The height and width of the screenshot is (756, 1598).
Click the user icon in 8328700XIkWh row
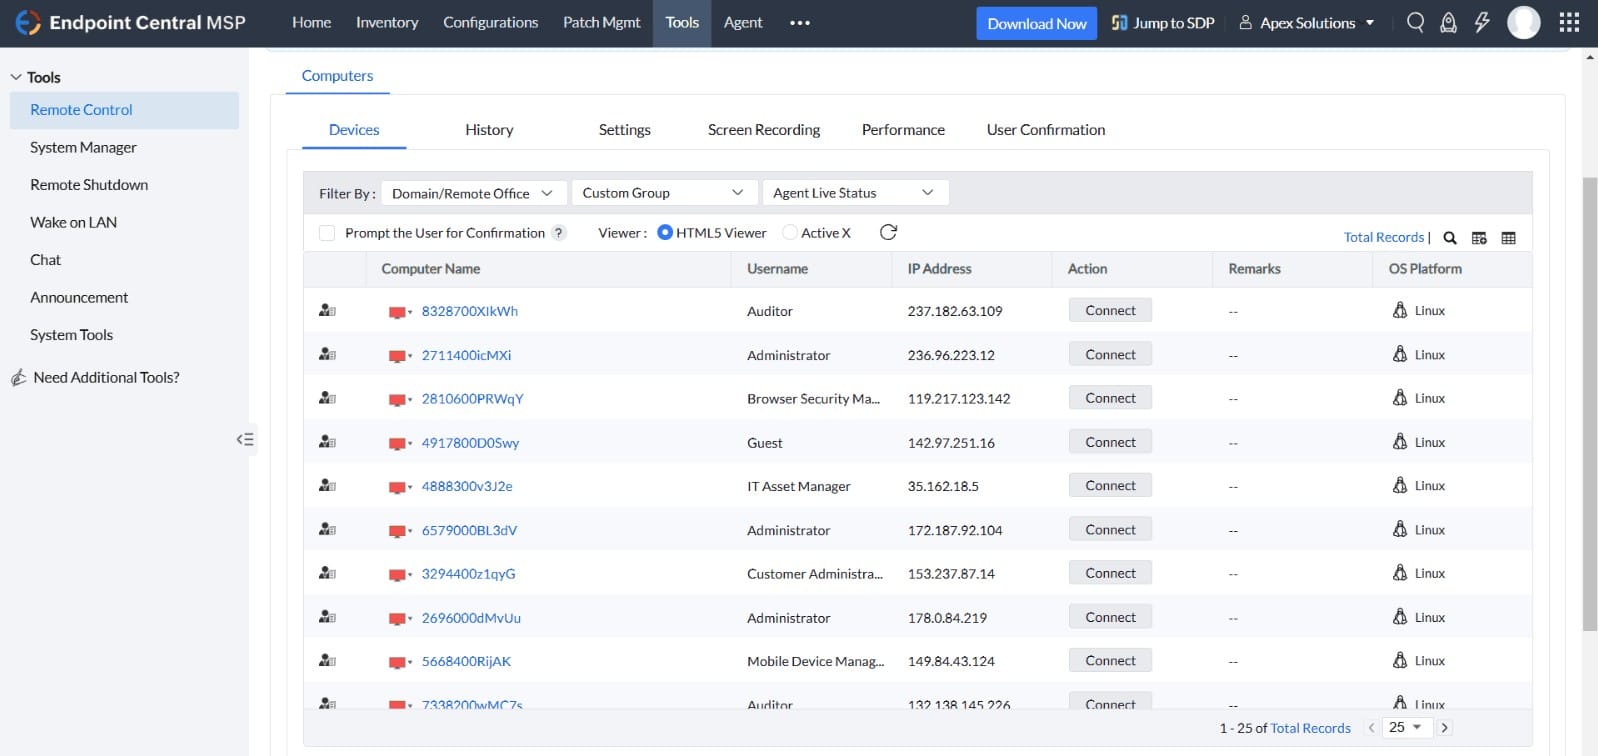click(327, 311)
